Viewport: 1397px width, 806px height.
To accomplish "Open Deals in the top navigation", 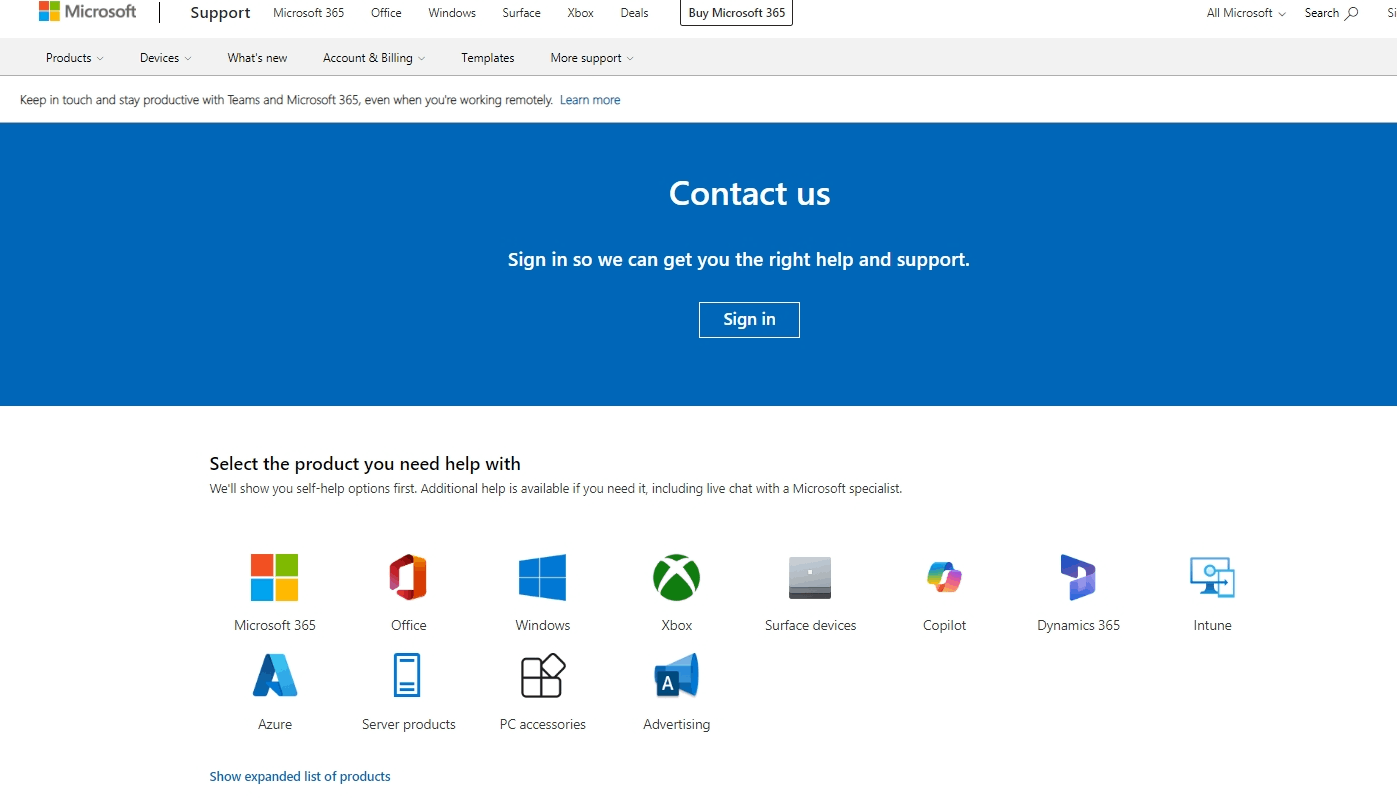I will click(634, 13).
